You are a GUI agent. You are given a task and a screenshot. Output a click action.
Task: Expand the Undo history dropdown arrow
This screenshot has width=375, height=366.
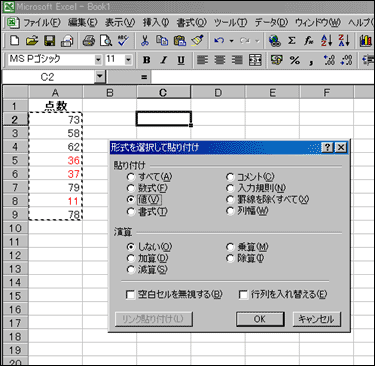pos(231,41)
